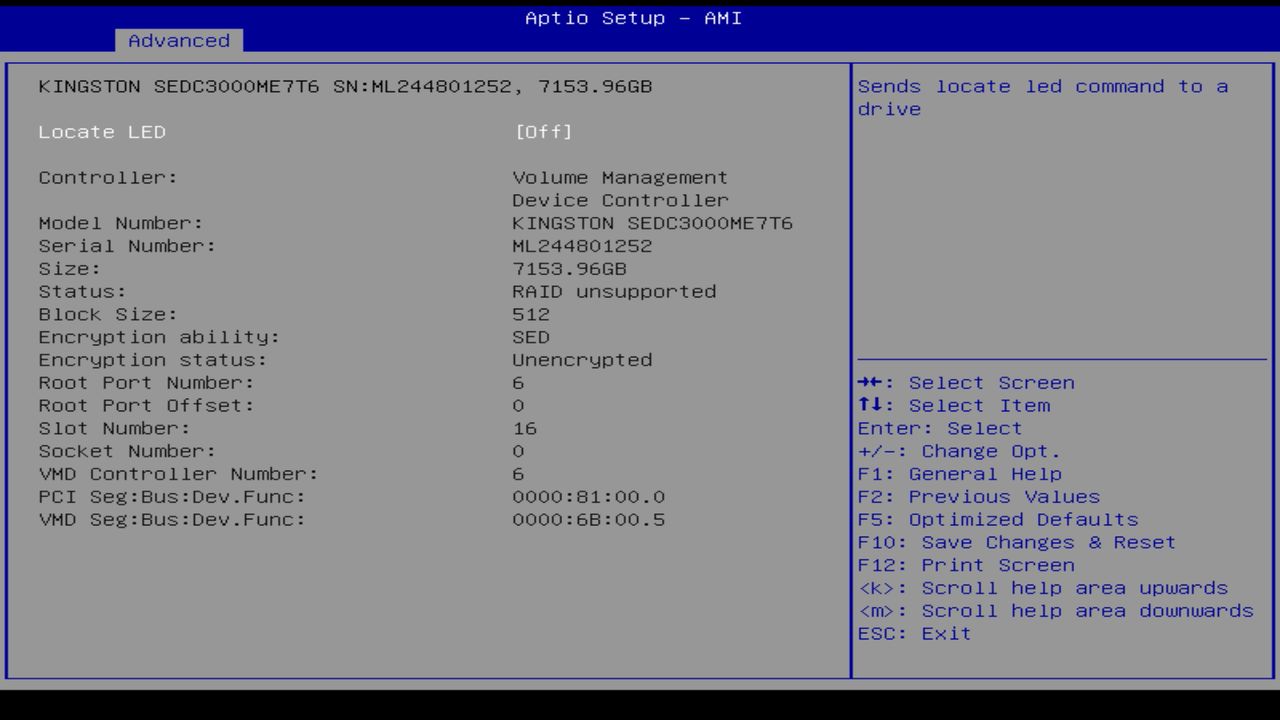Screen dimensions: 1280x720
Task: Switch to the Advanced tab
Action: point(178,40)
